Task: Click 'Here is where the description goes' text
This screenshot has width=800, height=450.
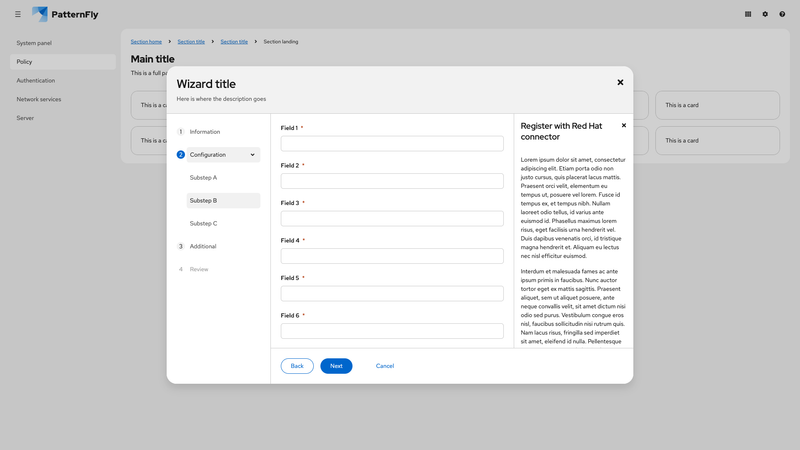Action: 221,99
